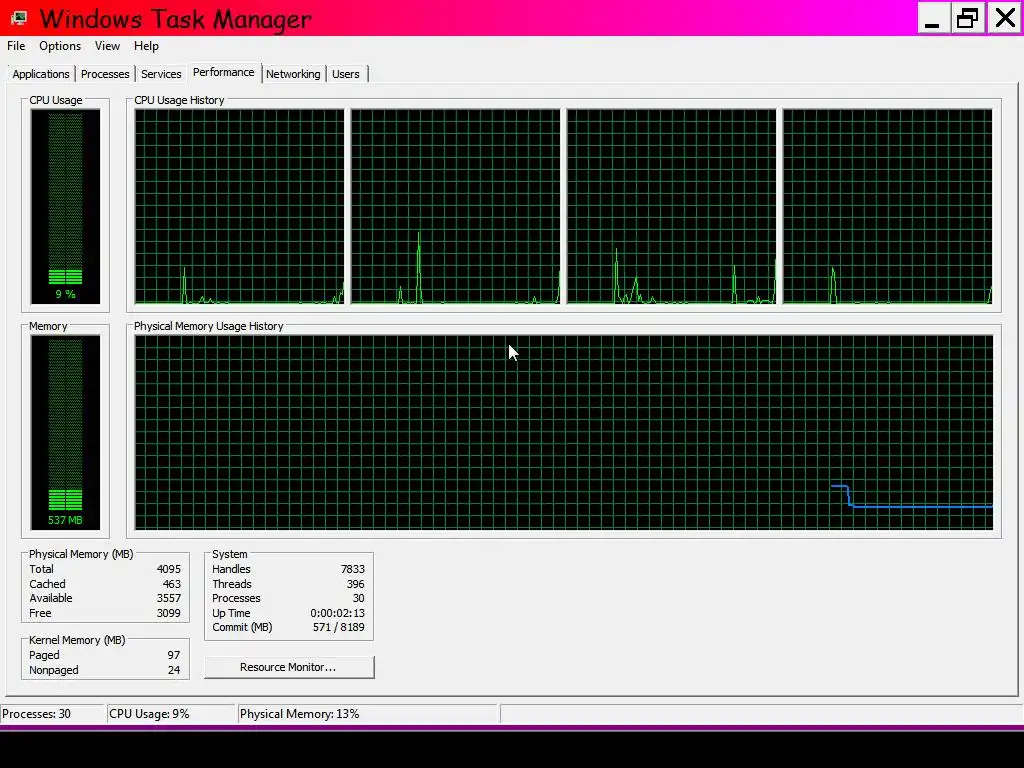Click the Nonpaged kernel memory value 24

coord(174,670)
